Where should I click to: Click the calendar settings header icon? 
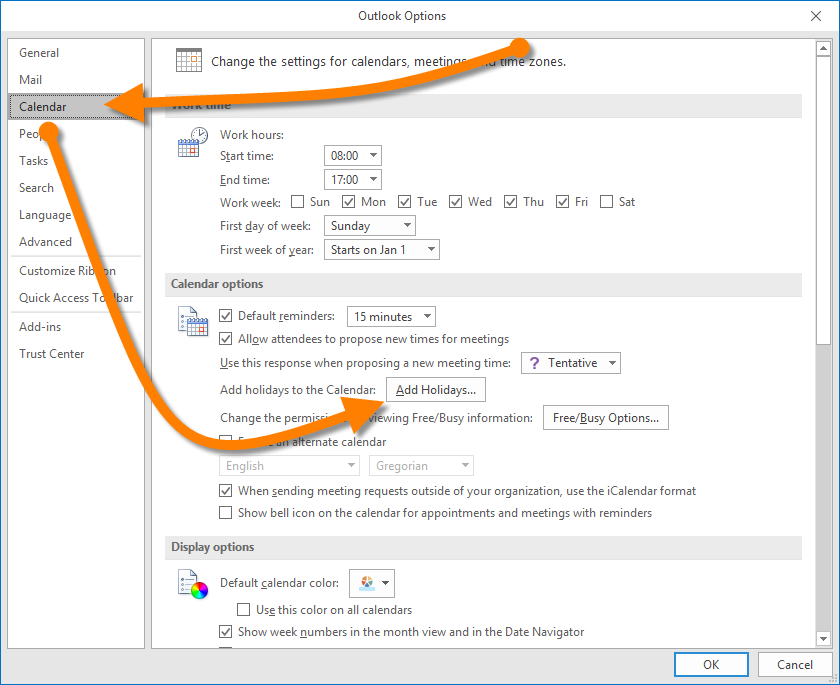click(188, 60)
